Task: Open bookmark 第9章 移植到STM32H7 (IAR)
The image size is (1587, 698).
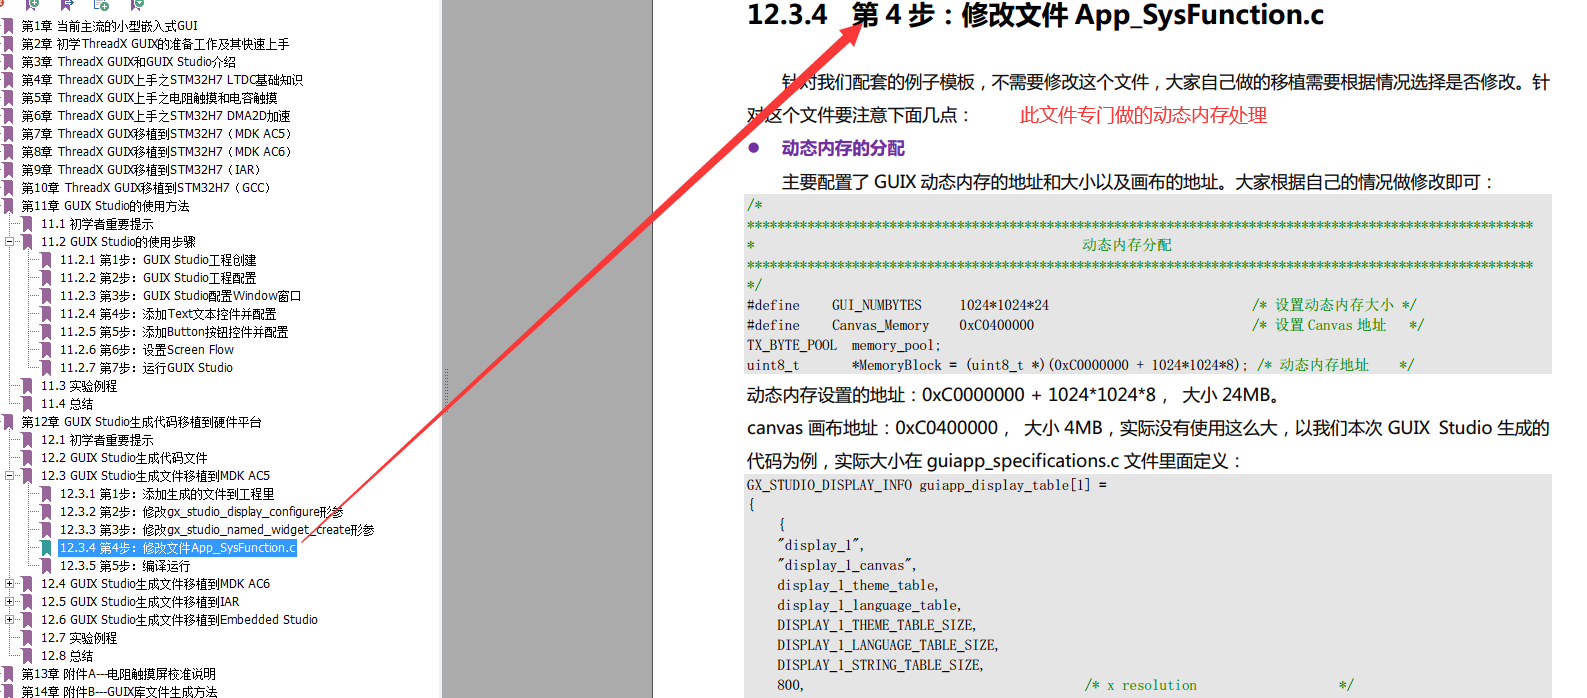Action: 141,170
